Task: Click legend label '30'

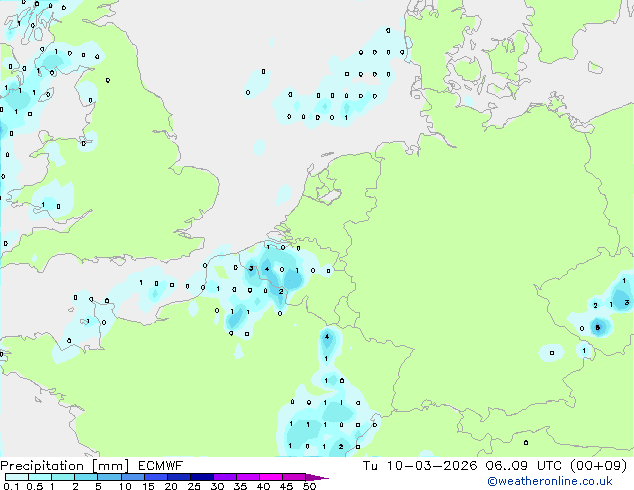Action: [x=217, y=486]
